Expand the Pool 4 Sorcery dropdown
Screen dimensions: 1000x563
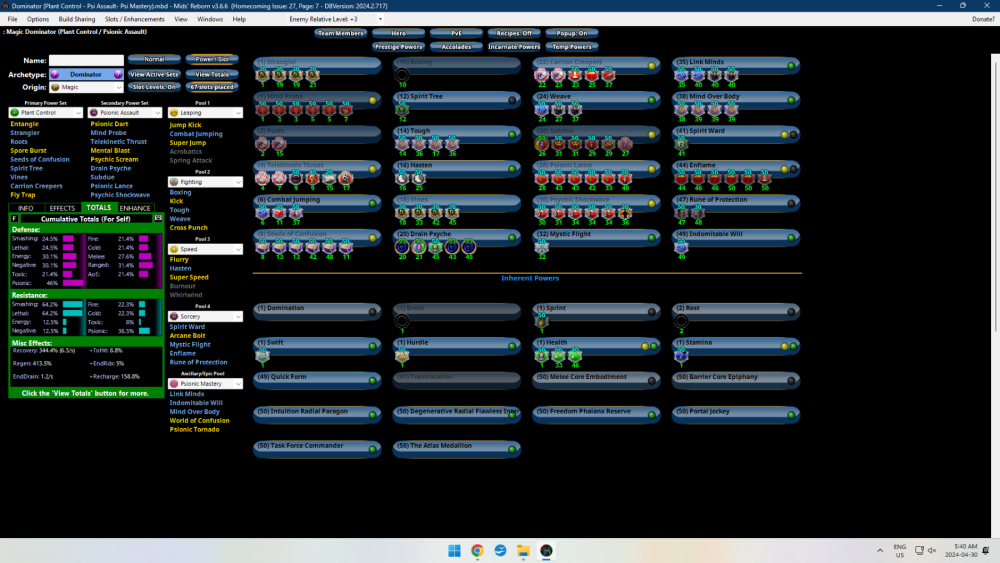pyautogui.click(x=205, y=316)
